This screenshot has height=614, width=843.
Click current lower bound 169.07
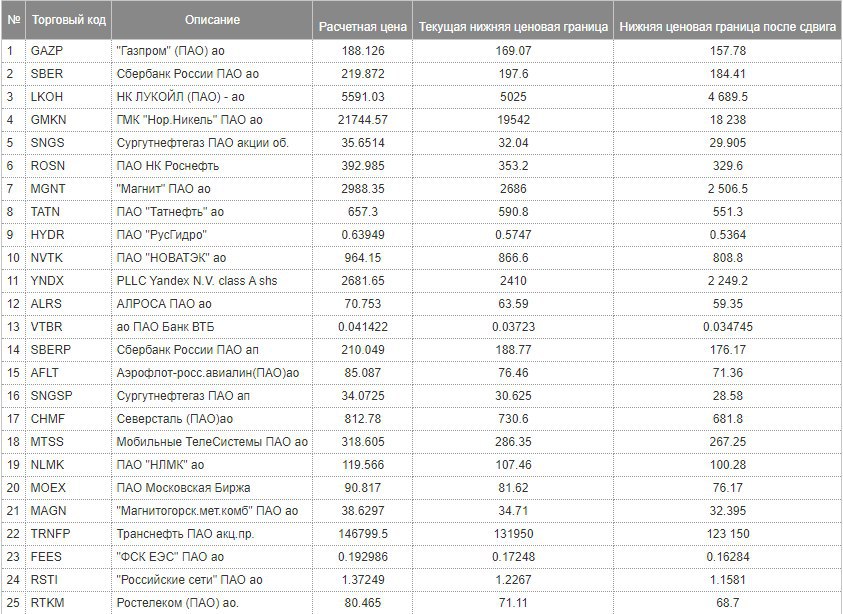click(x=513, y=51)
